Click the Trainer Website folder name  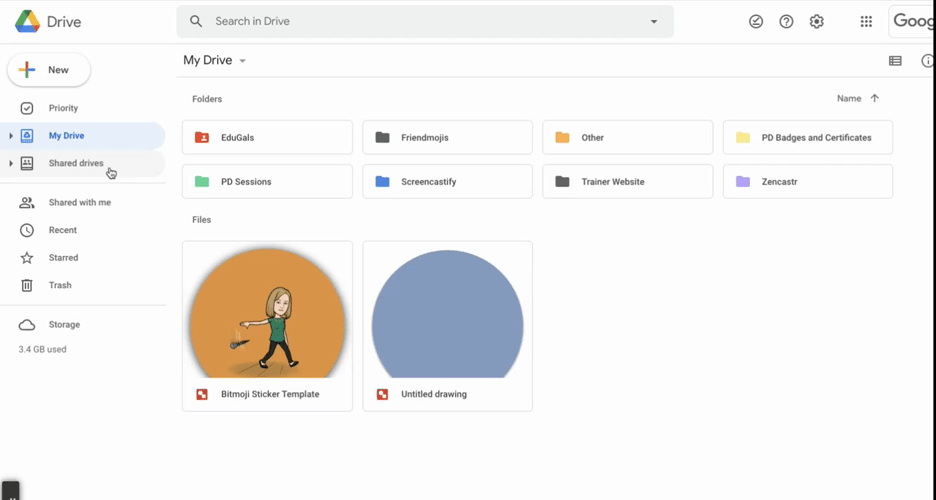[613, 181]
